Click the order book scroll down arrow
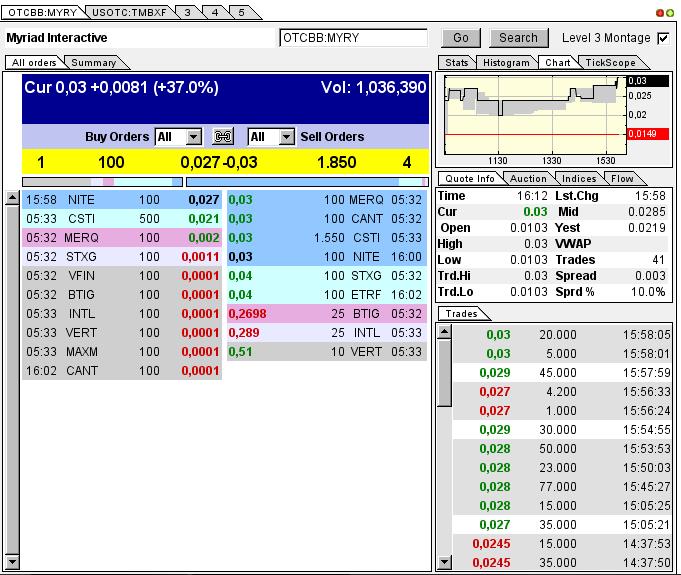The image size is (681, 575). (12, 562)
